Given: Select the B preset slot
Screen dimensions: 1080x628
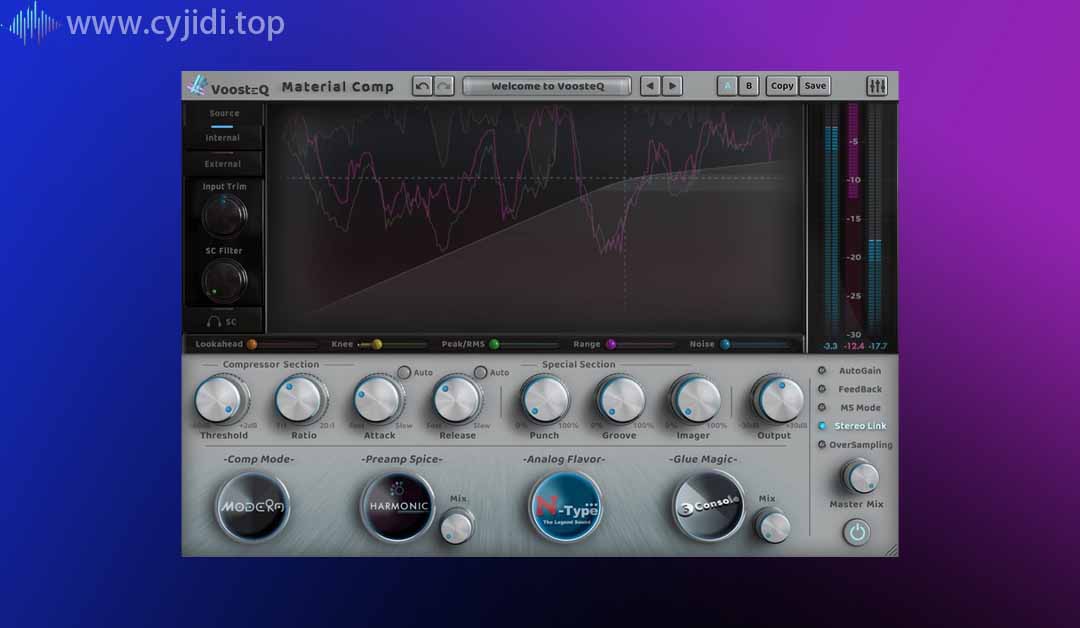Looking at the screenshot, I should click(x=749, y=86).
